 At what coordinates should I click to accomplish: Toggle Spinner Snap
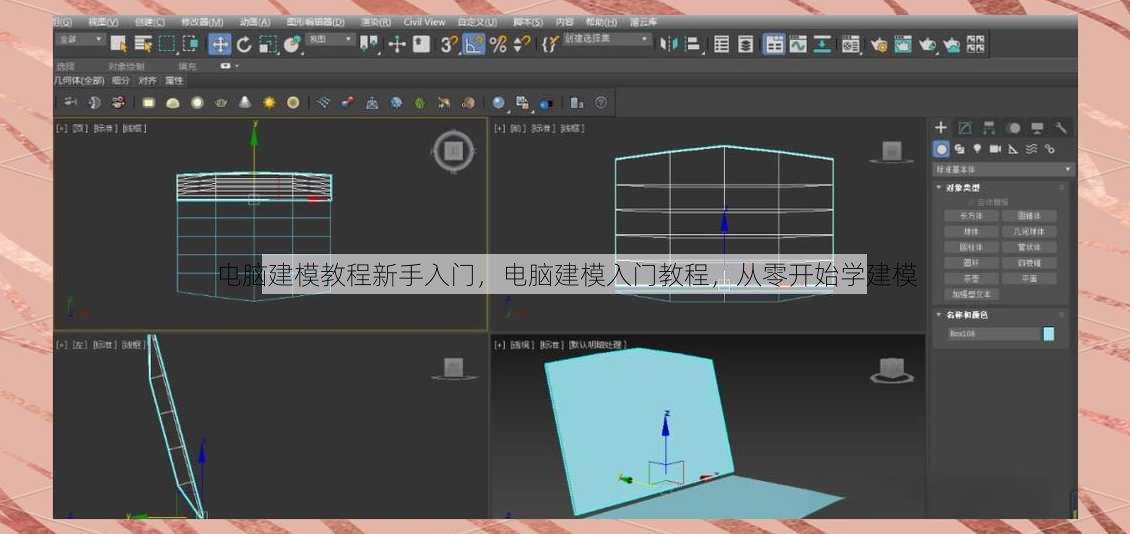[520, 45]
